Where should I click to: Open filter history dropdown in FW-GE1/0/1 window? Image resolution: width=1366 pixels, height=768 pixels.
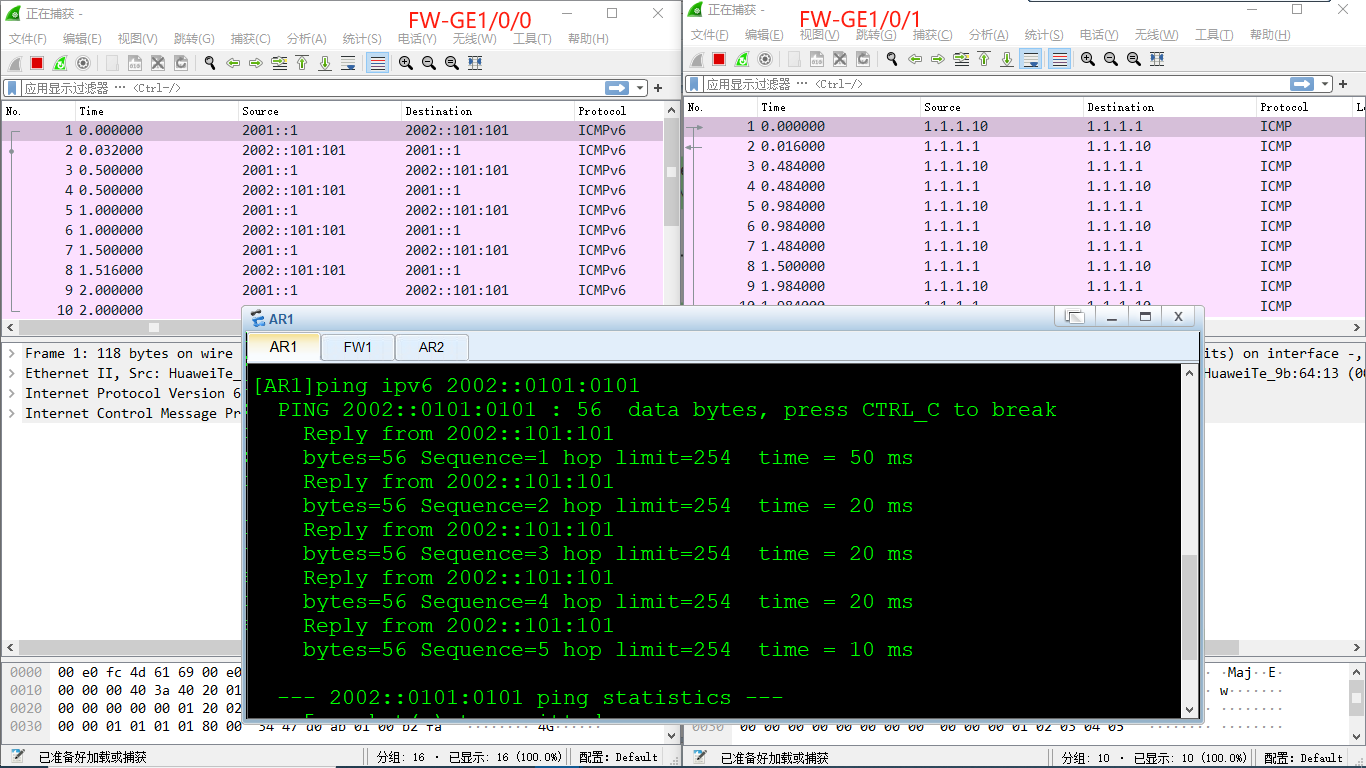coord(1325,84)
